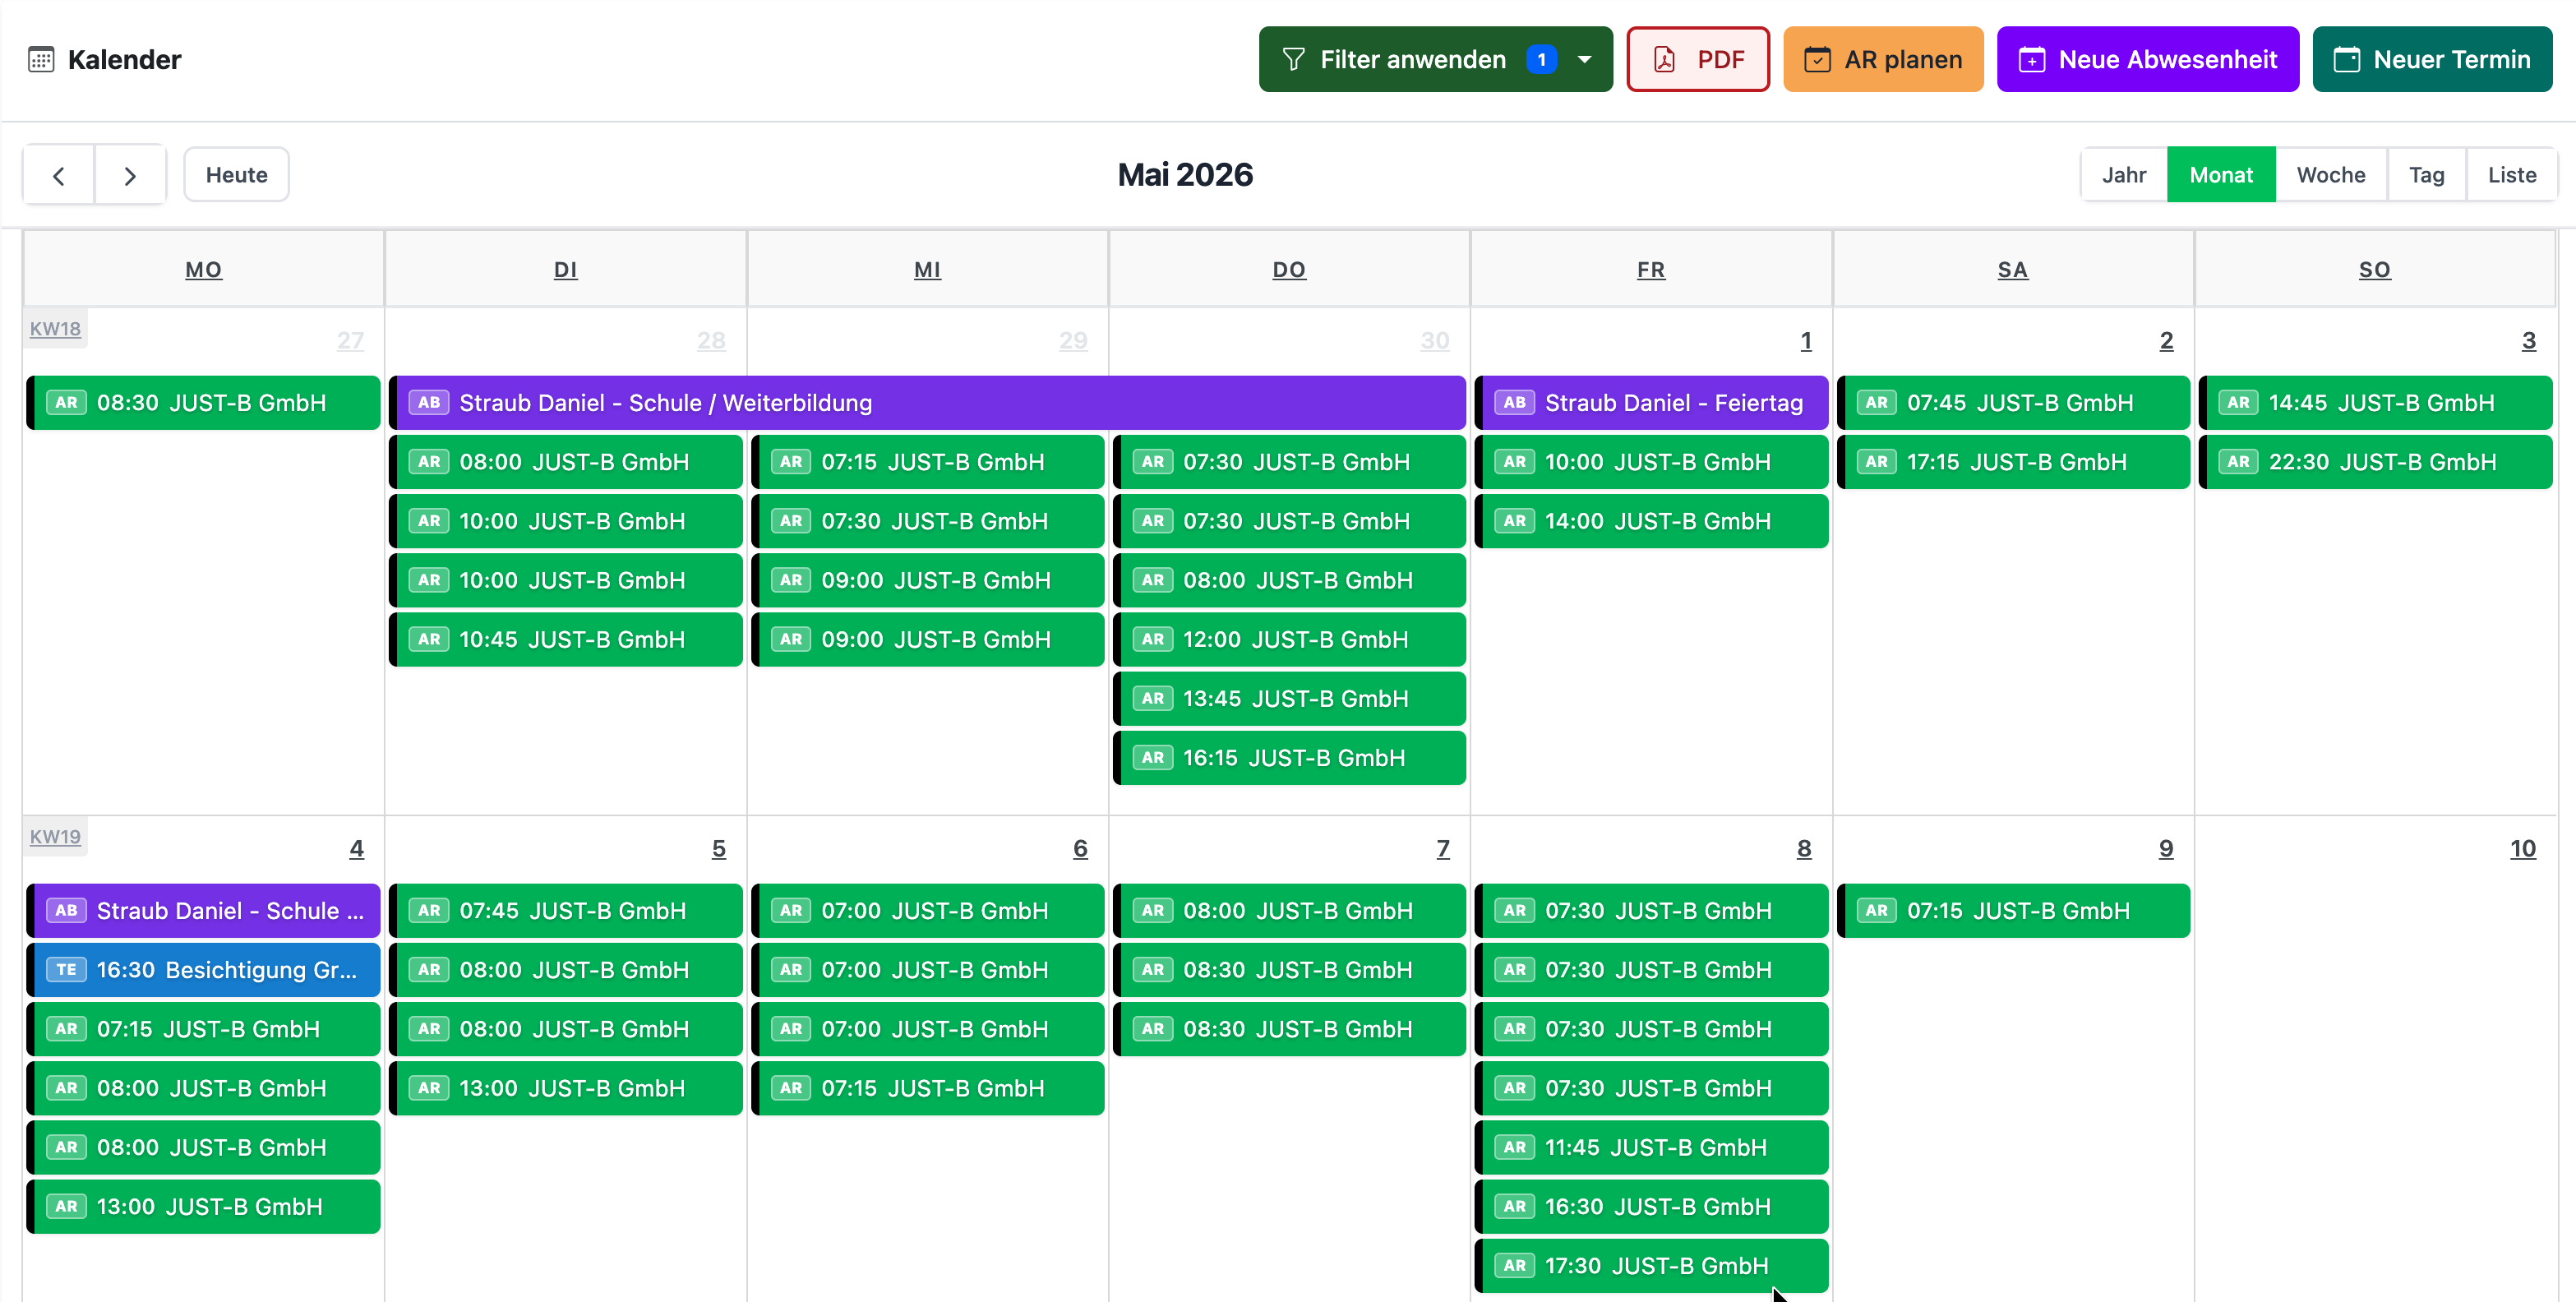Click AB badge on Schule / Weiterbildung bar

pyautogui.click(x=428, y=403)
